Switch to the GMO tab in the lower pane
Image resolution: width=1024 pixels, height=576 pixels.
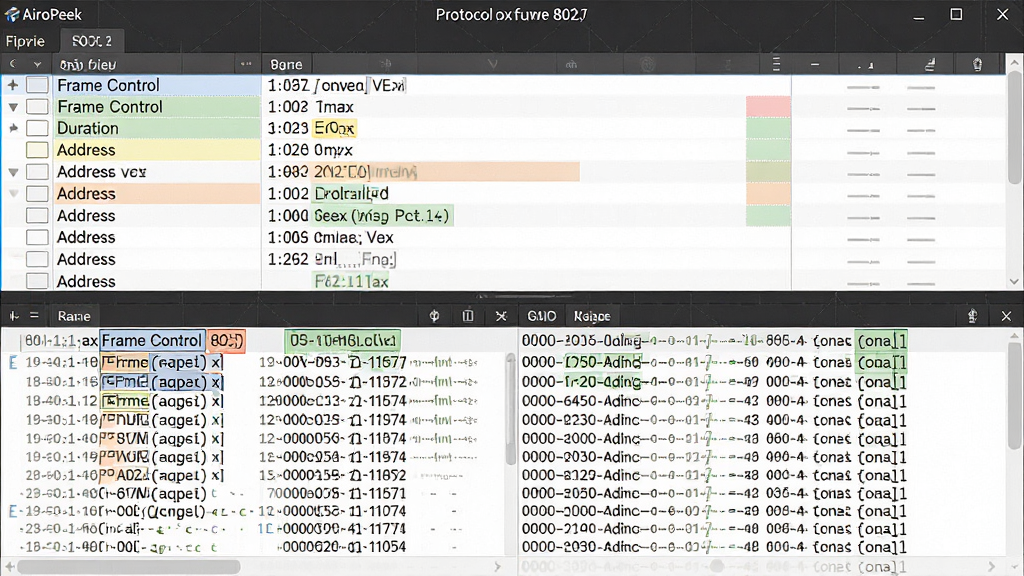click(x=541, y=316)
